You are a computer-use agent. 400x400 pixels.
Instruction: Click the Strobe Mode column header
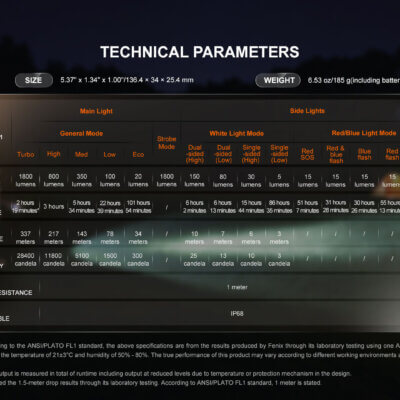point(167,143)
